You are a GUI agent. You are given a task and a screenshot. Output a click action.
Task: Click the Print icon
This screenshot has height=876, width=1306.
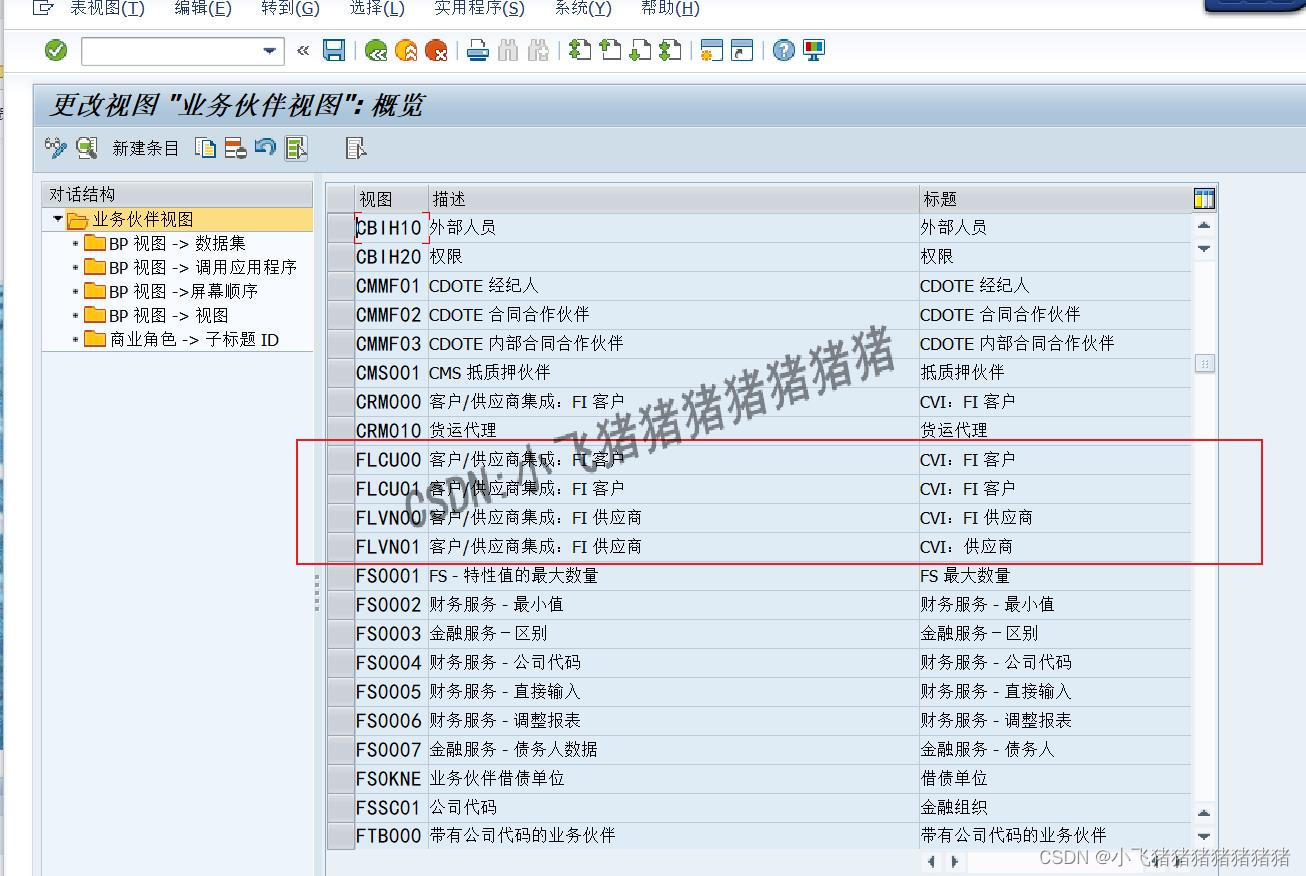click(x=478, y=50)
